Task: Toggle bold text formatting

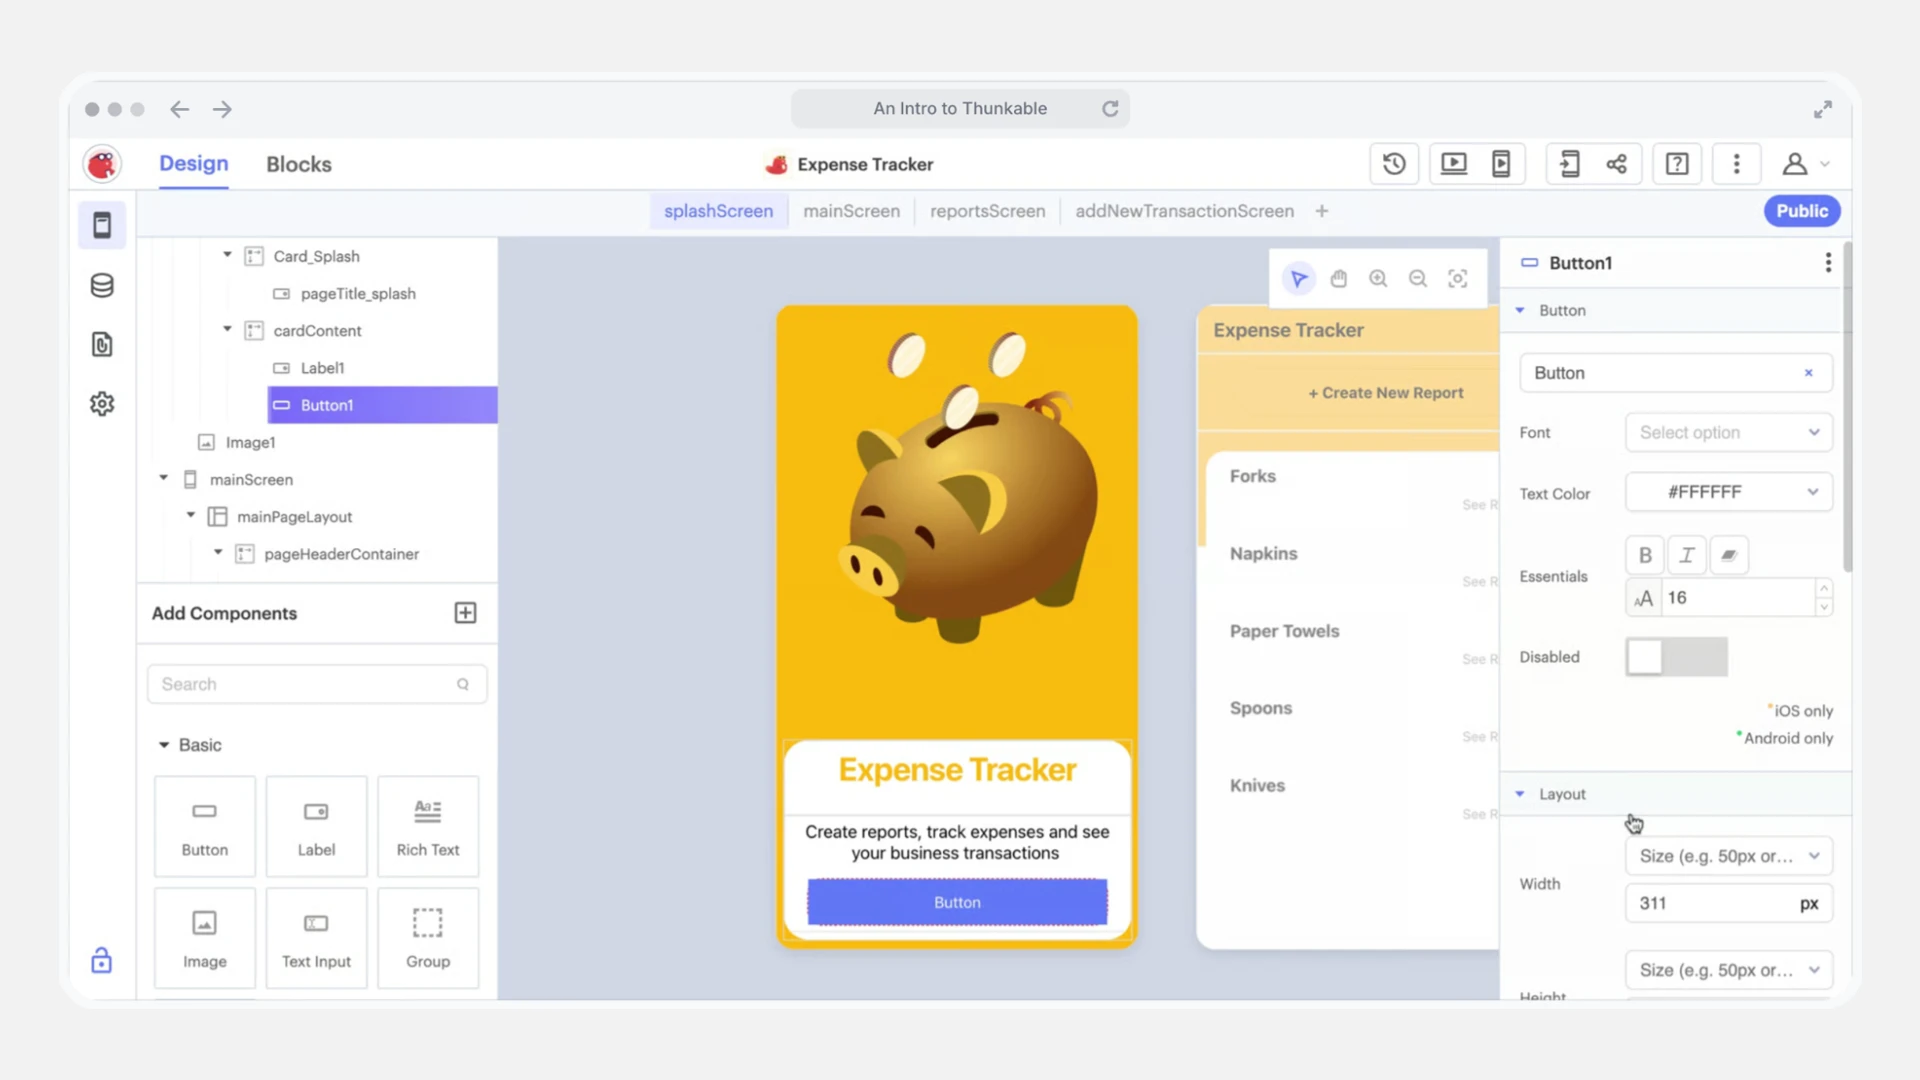Action: coord(1645,555)
